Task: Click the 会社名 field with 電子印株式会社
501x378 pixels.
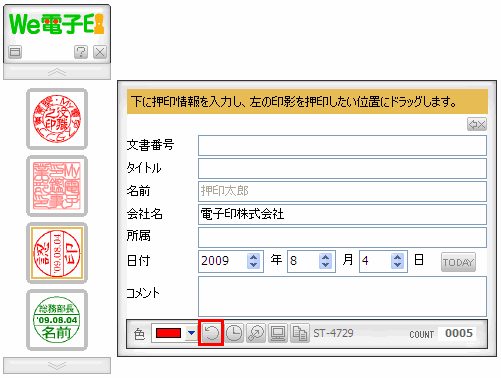Action: point(342,214)
